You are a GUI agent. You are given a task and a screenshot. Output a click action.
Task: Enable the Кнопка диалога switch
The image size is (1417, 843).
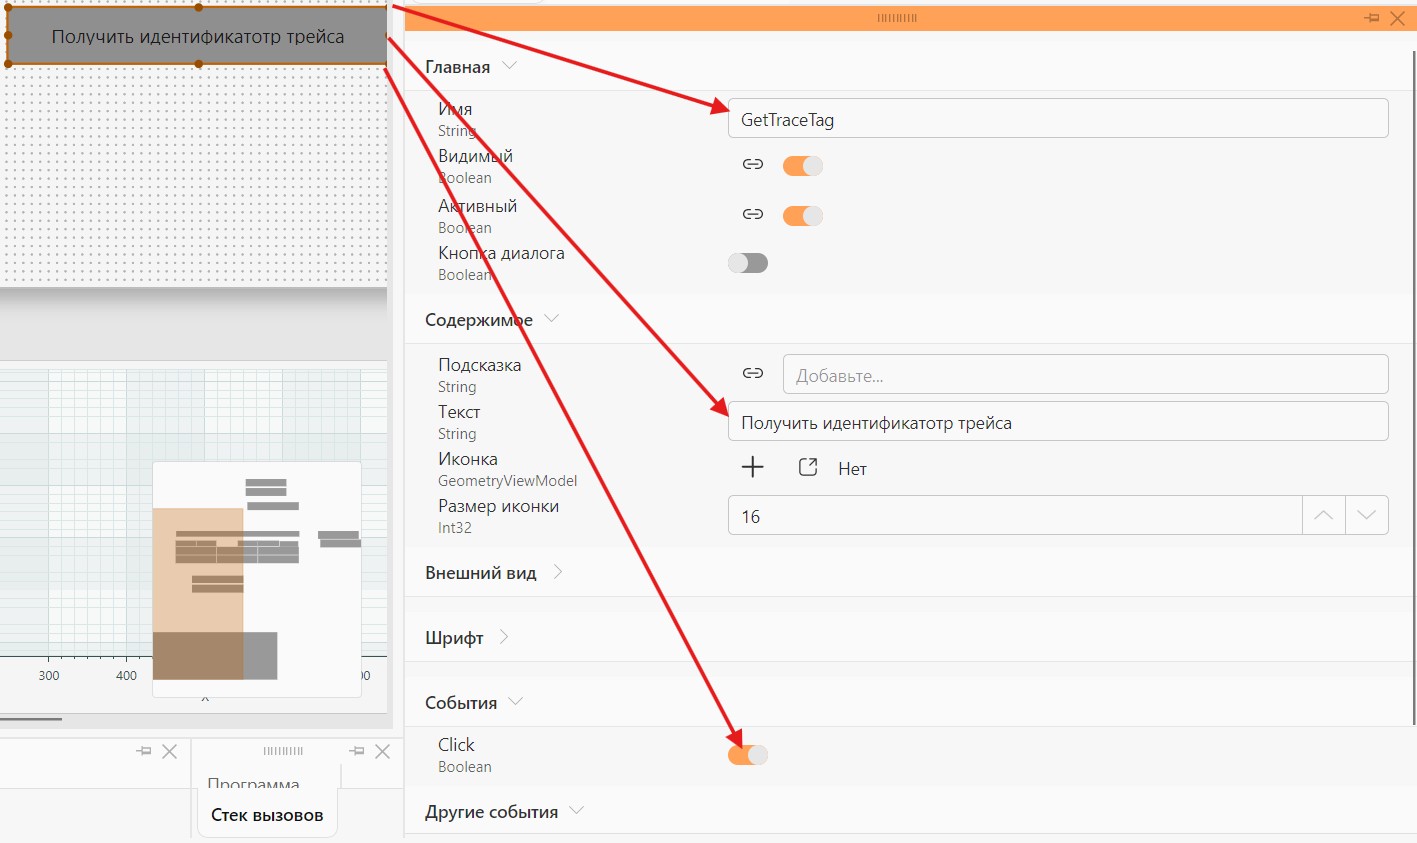click(x=748, y=263)
